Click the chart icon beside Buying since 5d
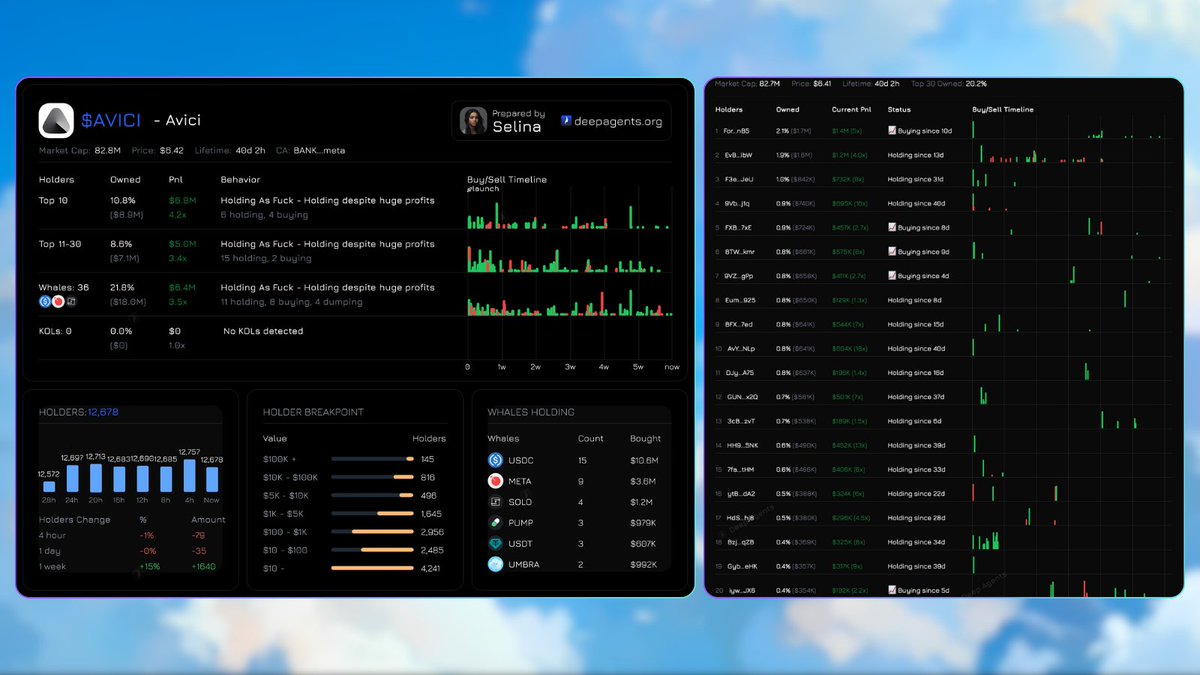The width and height of the screenshot is (1200, 675). tap(892, 591)
